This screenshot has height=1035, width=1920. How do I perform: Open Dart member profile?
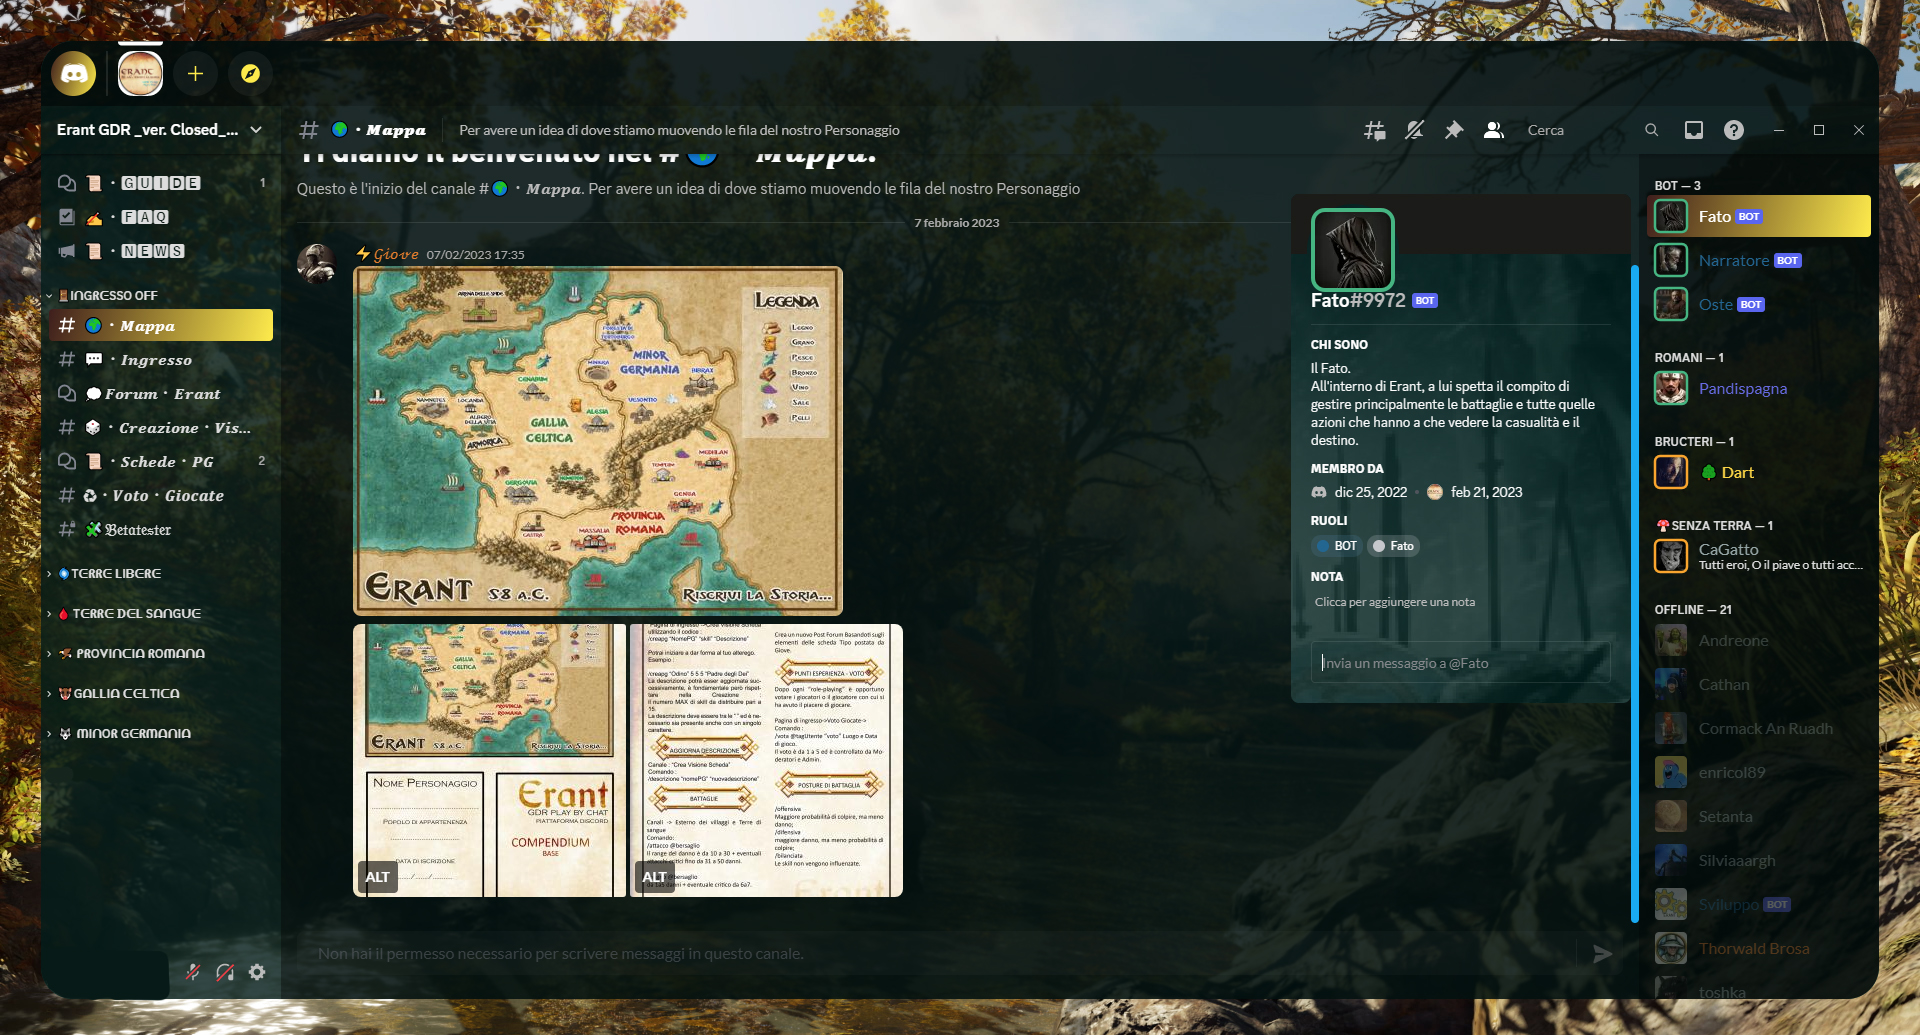(1758, 472)
